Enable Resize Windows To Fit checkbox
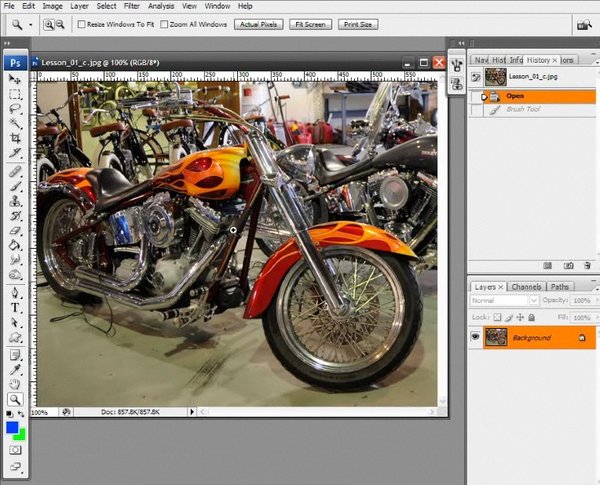Image resolution: width=600 pixels, height=485 pixels. click(81, 24)
